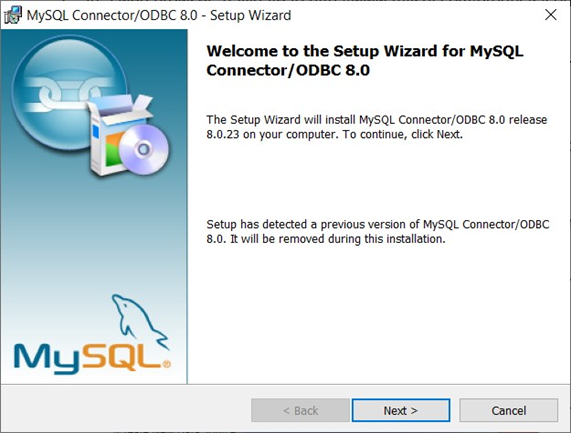Click the greyed-out < Back button

click(x=300, y=410)
